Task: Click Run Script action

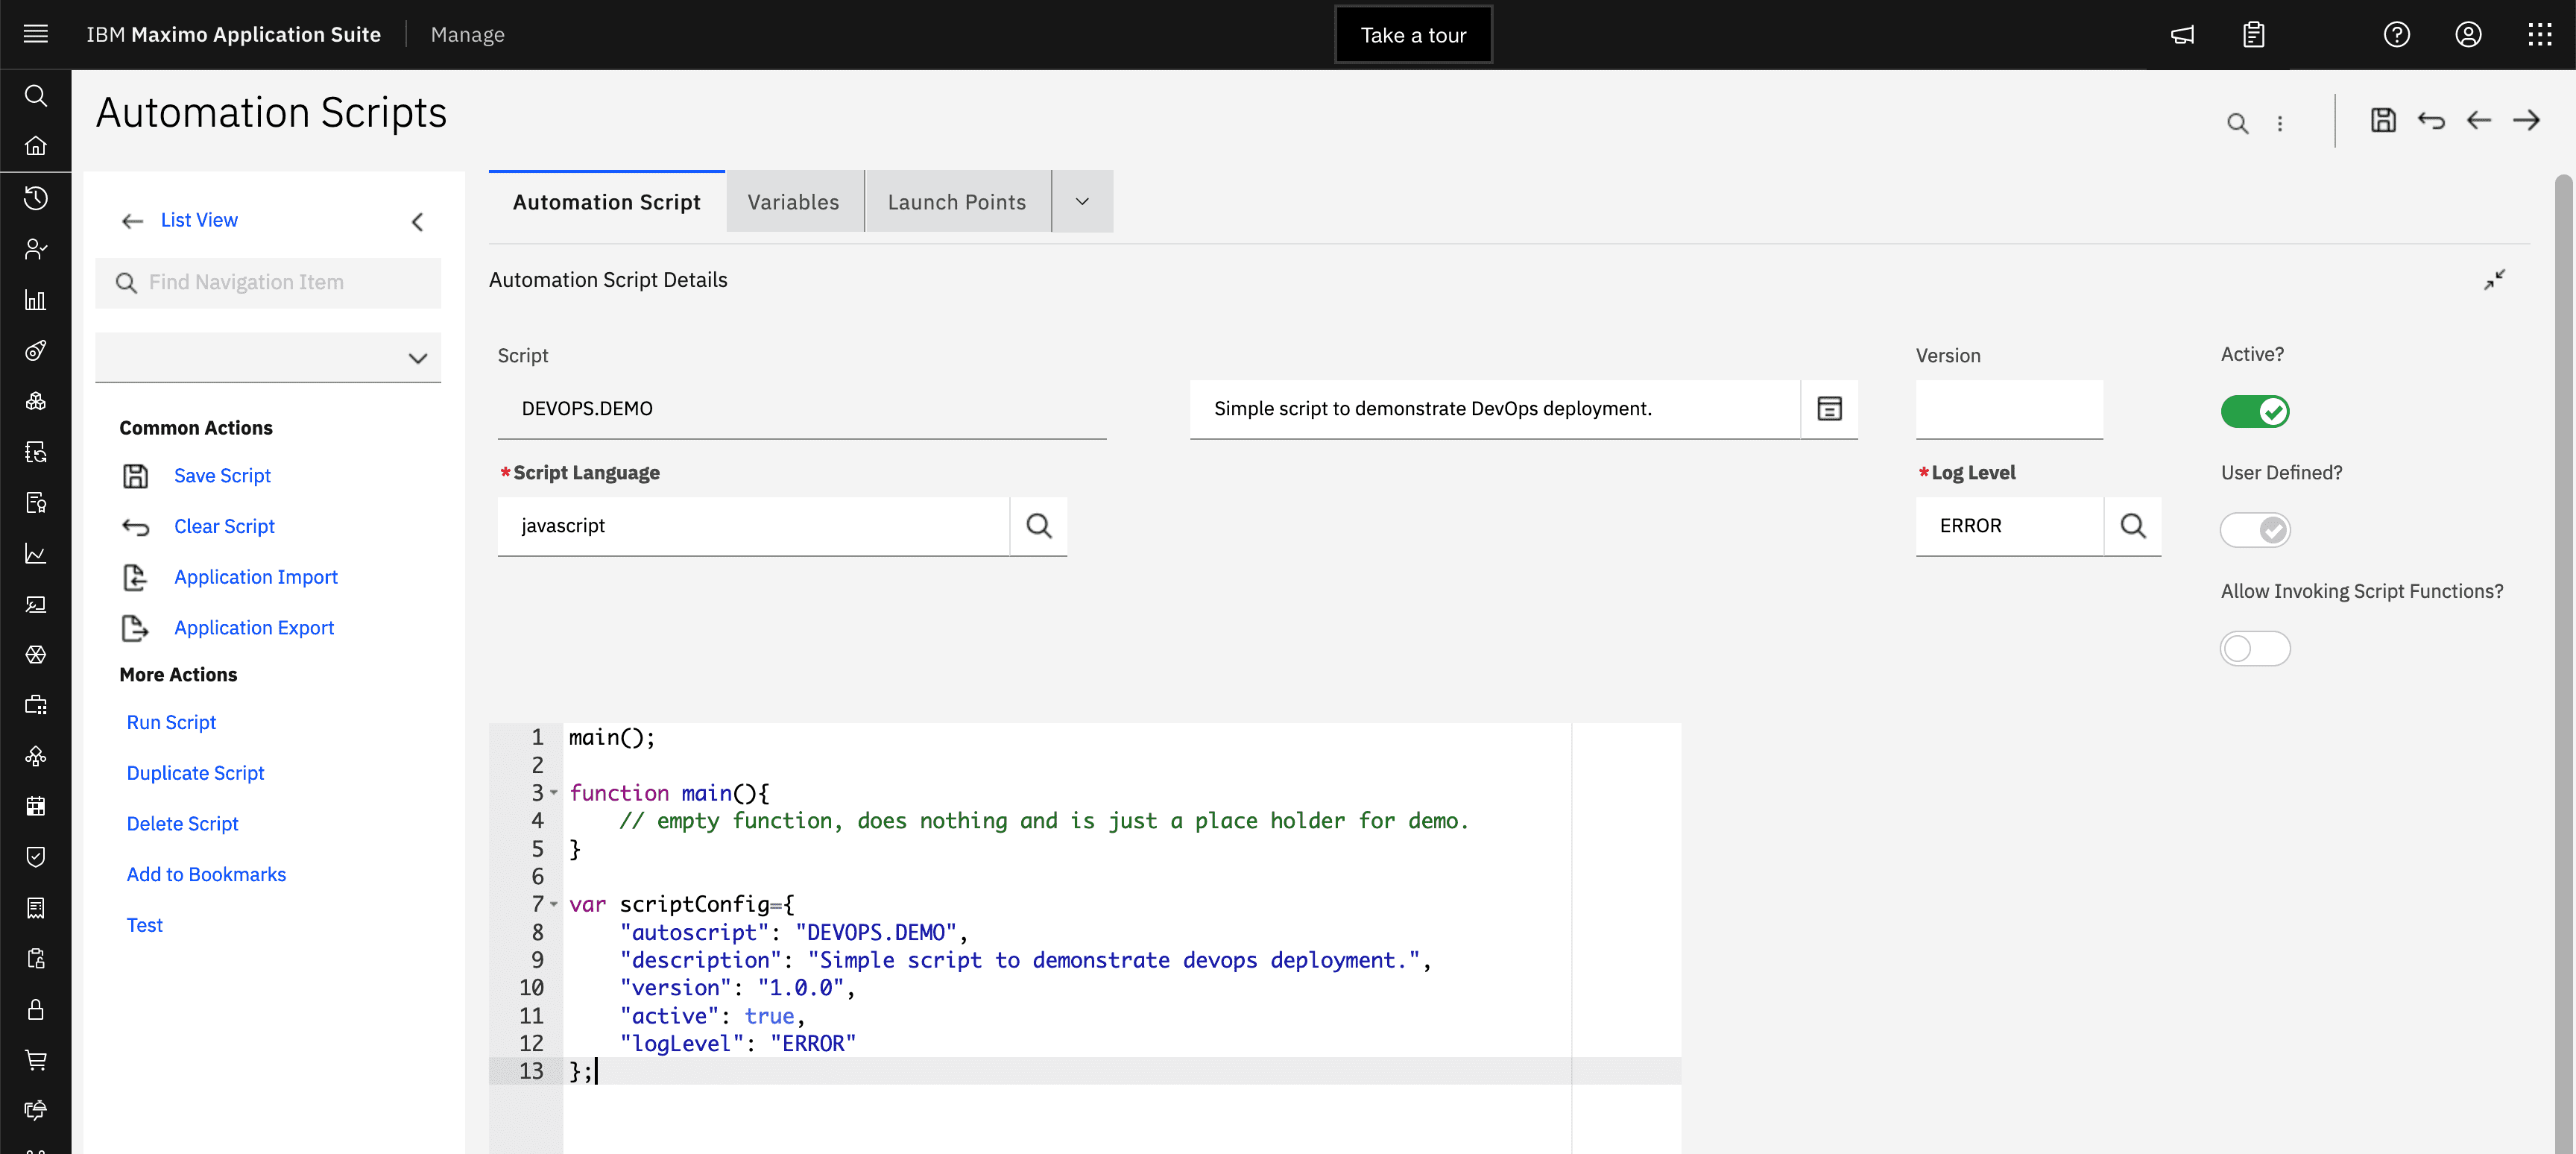Action: click(171, 722)
